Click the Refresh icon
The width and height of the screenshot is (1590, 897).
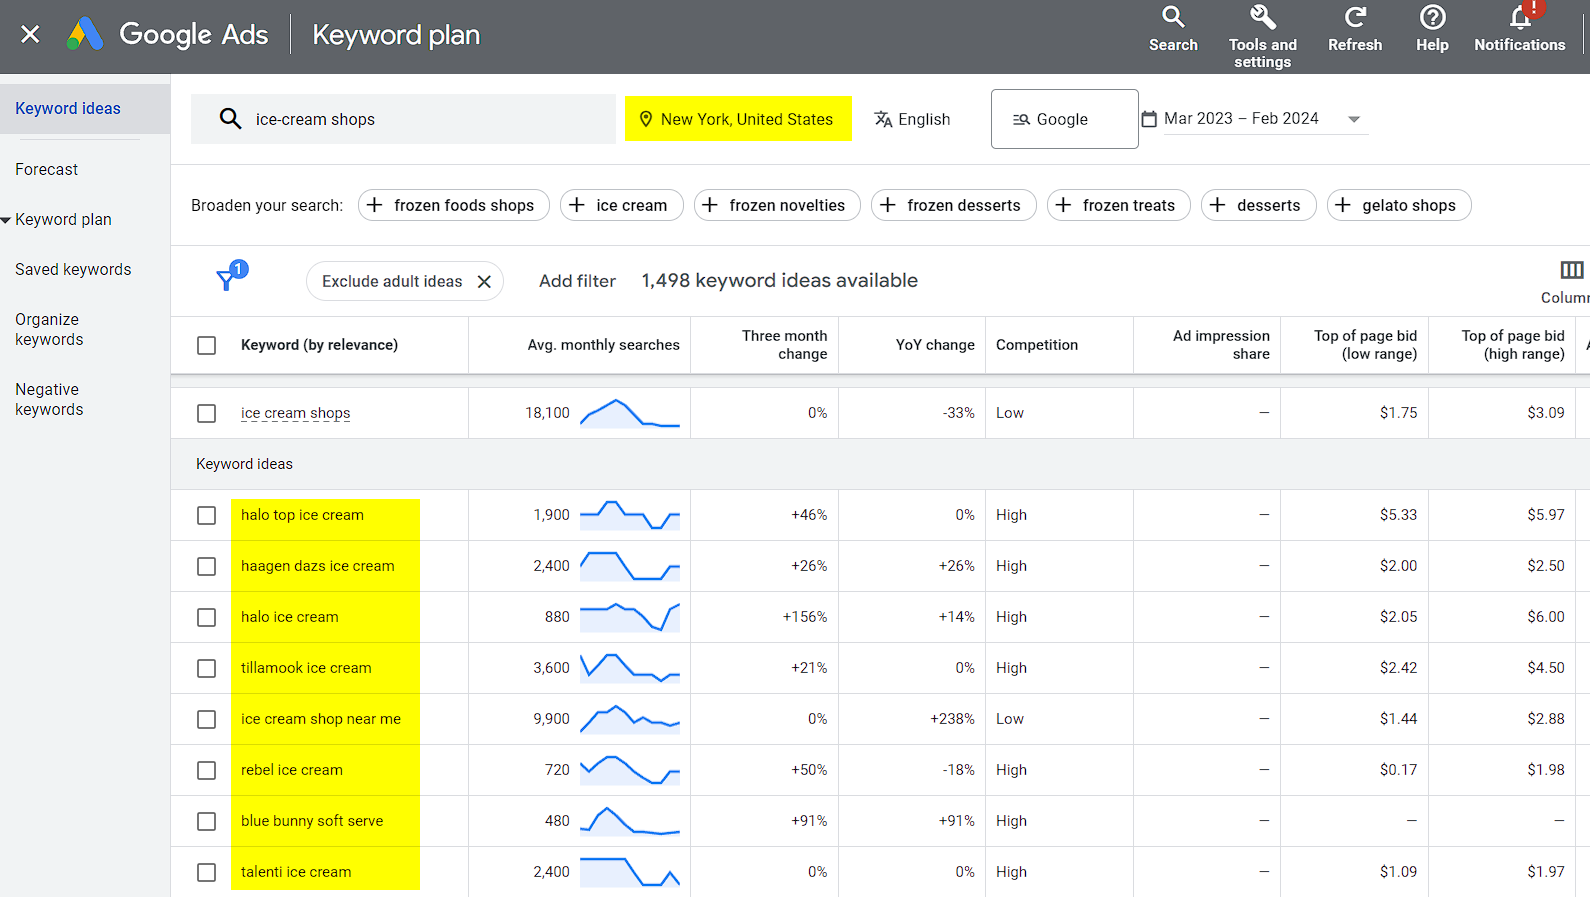point(1355,17)
